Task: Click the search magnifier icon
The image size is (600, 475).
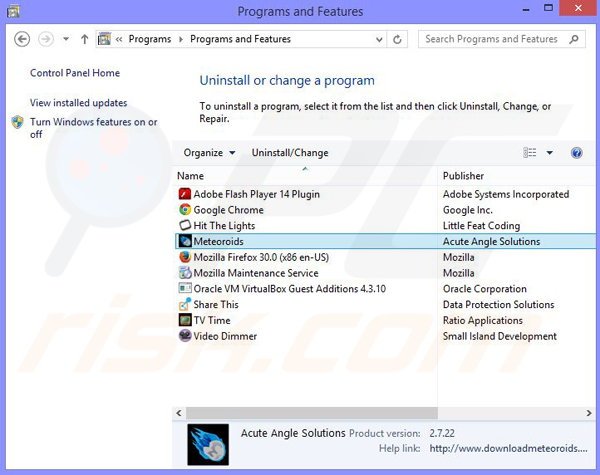Action: (x=574, y=39)
